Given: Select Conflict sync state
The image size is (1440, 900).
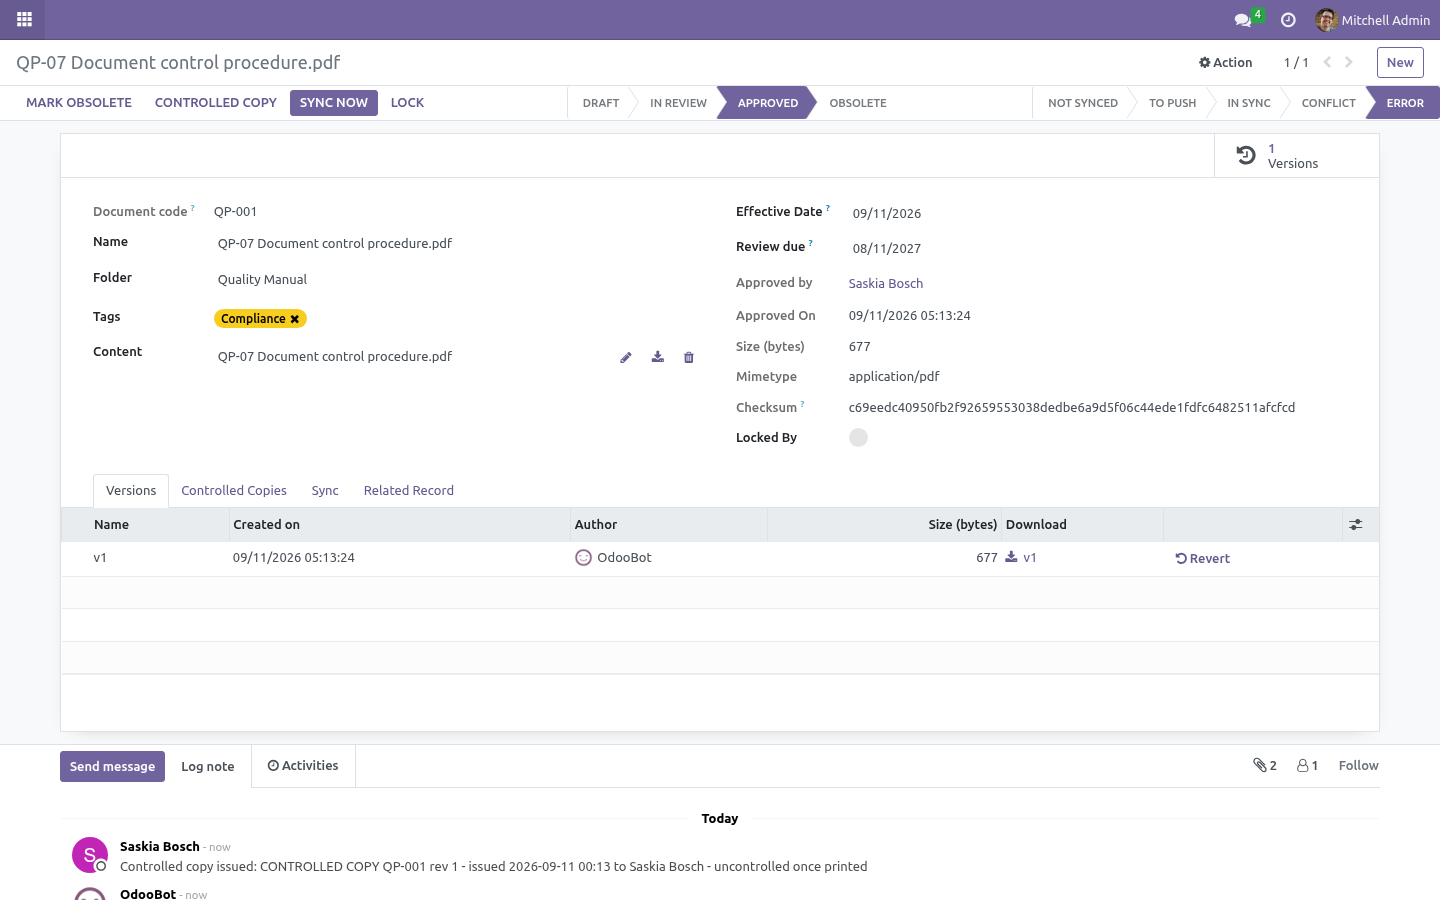Looking at the screenshot, I should 1328,103.
